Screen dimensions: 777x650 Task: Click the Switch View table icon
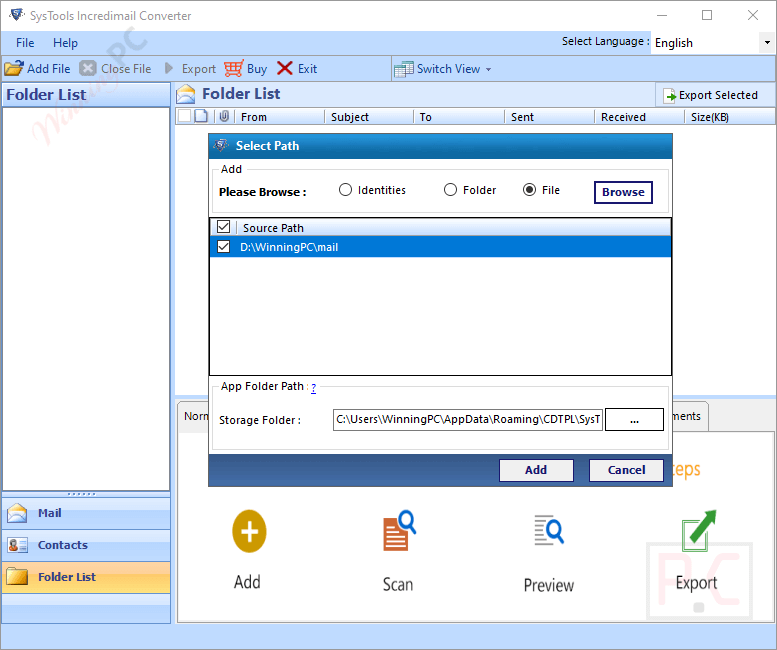click(x=404, y=69)
